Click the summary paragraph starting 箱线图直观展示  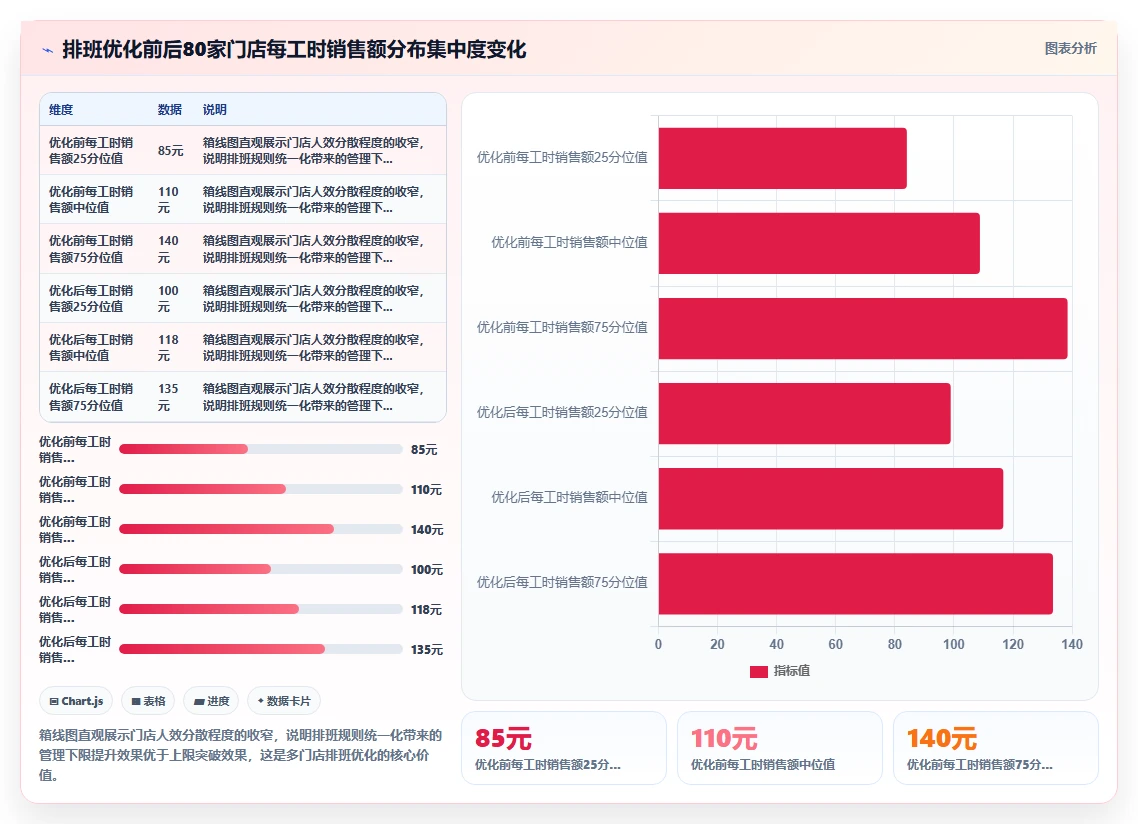241,755
